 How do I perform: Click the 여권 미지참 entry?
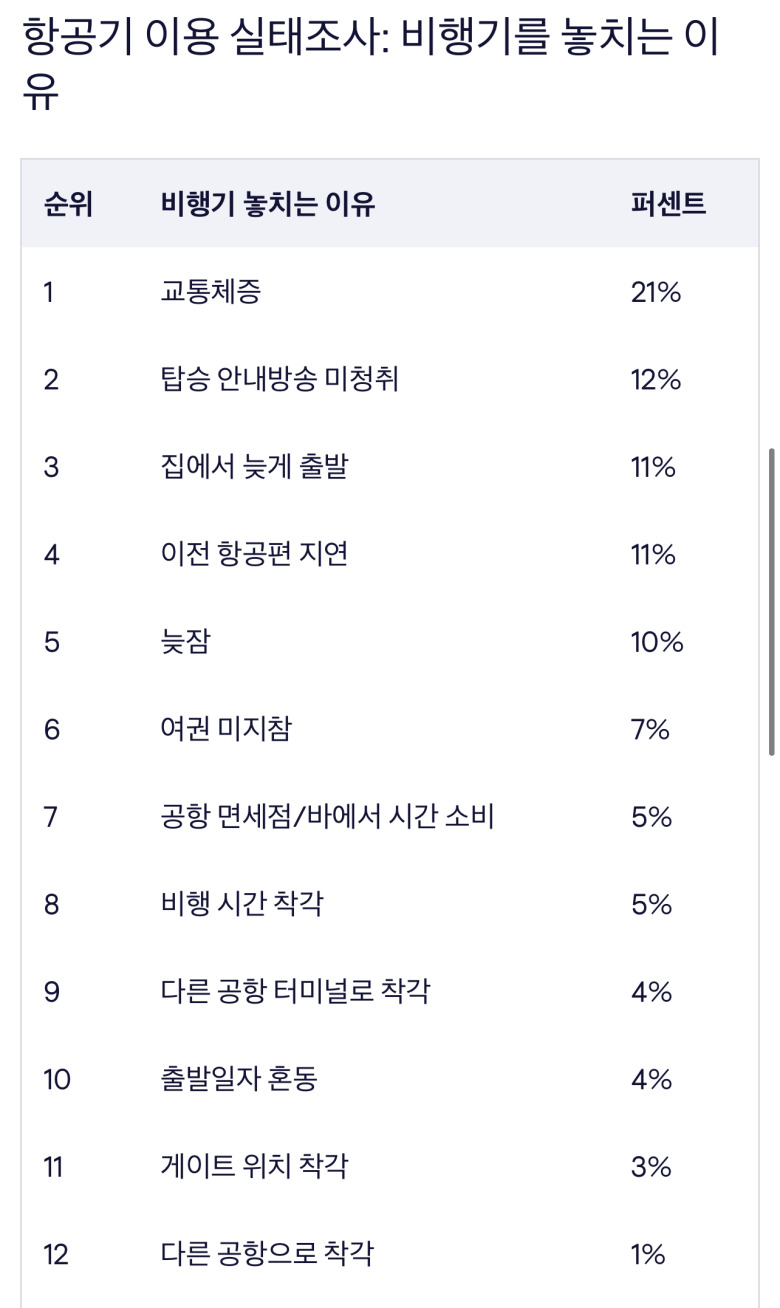226,729
